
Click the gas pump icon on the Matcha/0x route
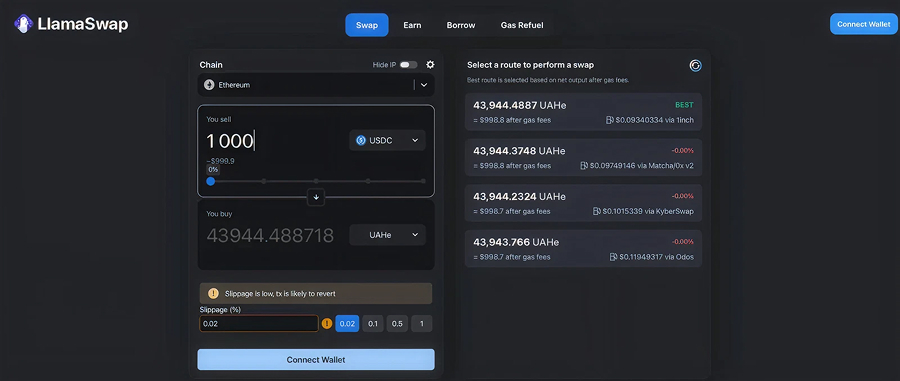[584, 165]
